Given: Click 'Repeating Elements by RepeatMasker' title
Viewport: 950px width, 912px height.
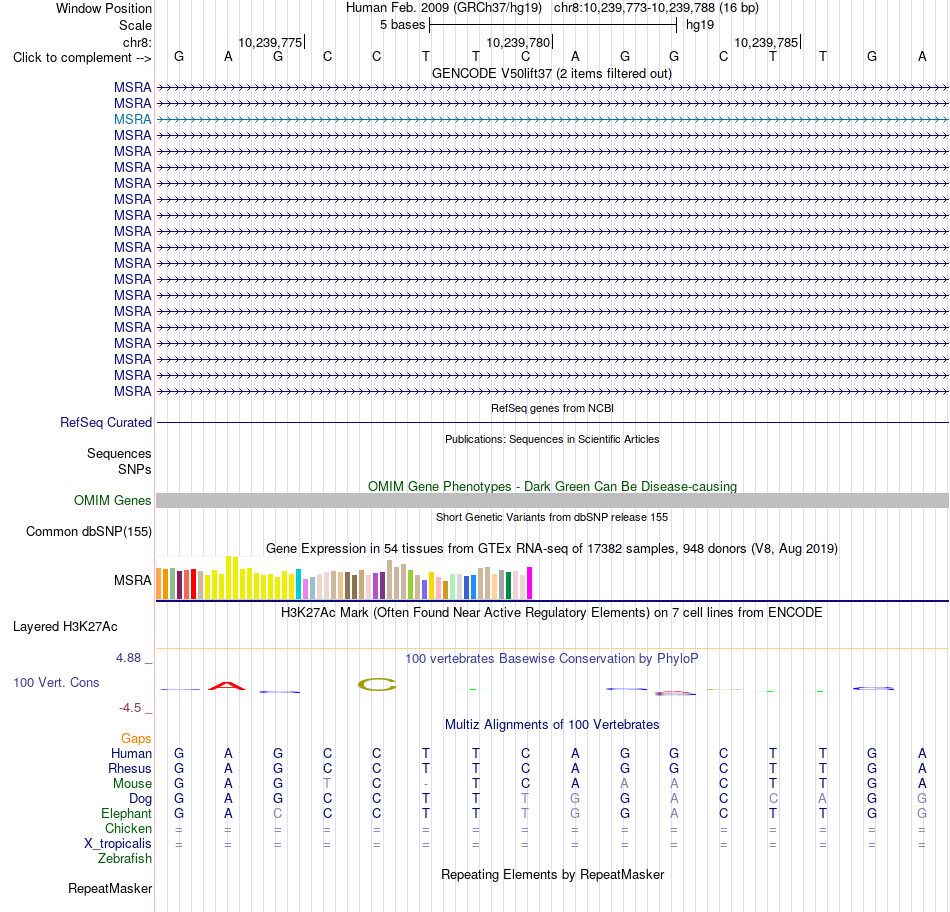Looking at the screenshot, I should click(552, 874).
